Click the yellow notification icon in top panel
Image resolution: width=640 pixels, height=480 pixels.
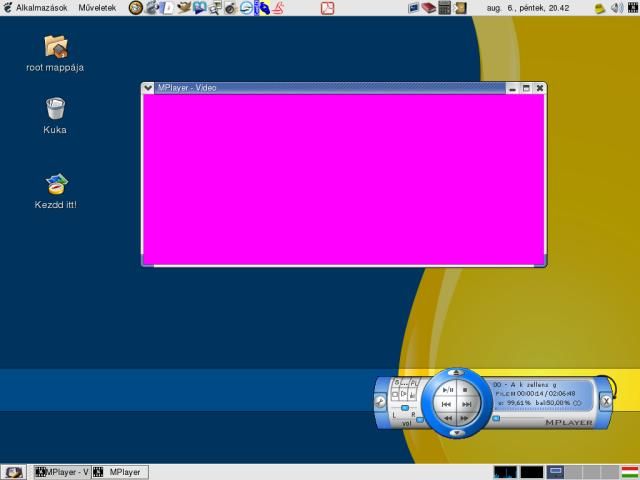(600, 8)
